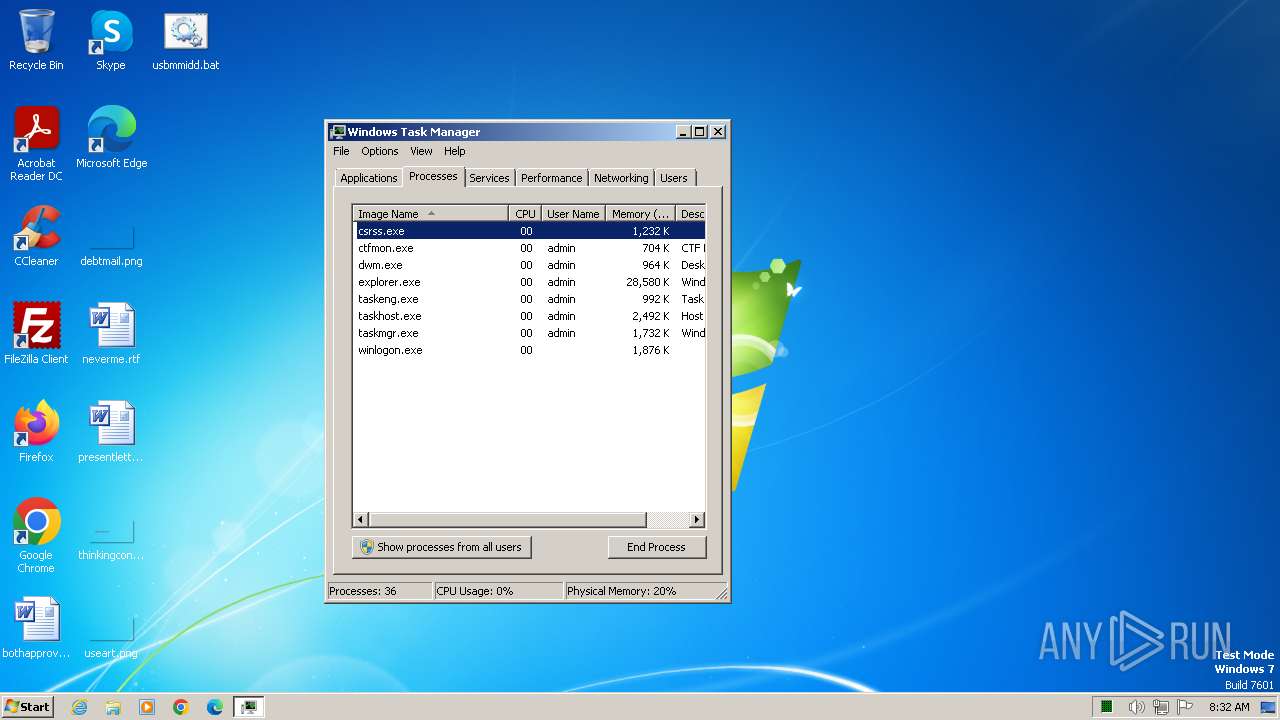Open the Google Chrome desktop shortcut
Viewport: 1280px width, 720px height.
[36, 535]
